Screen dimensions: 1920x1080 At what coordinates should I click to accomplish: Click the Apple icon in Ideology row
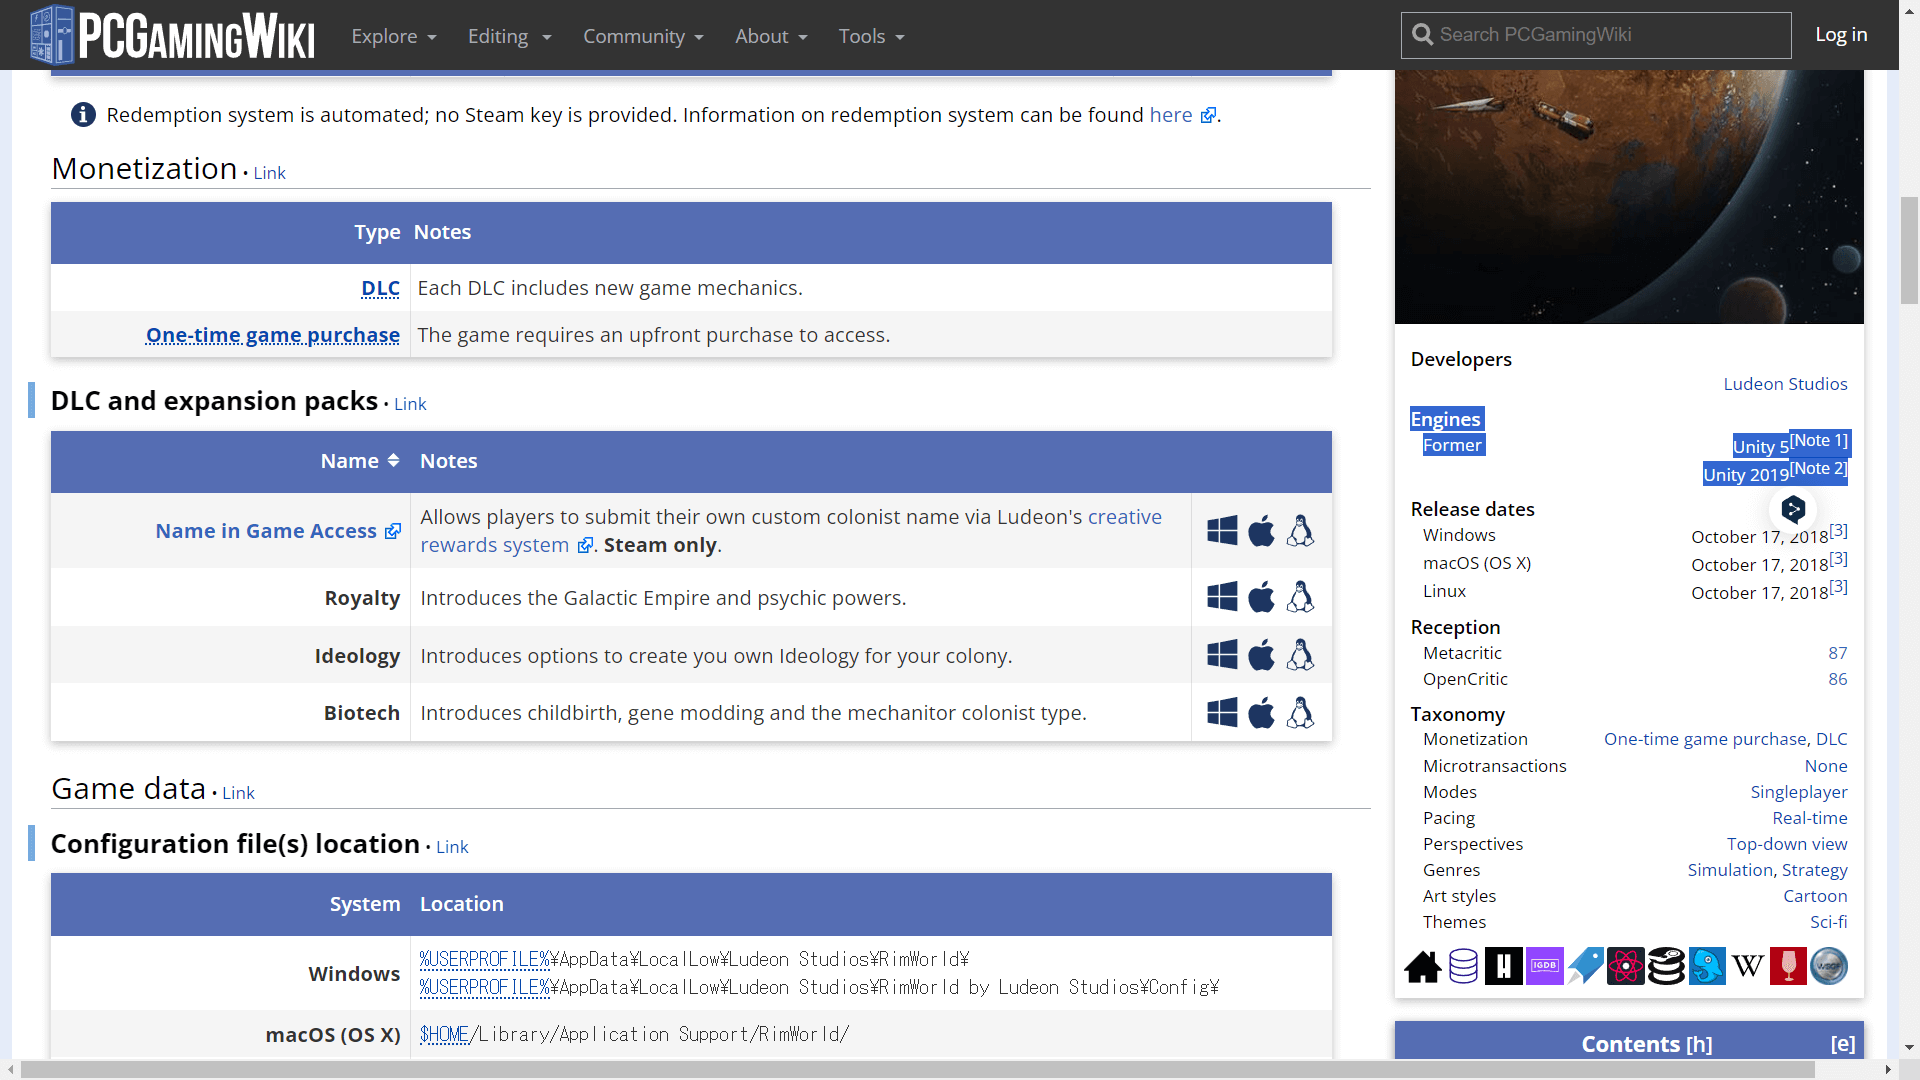click(x=1261, y=655)
